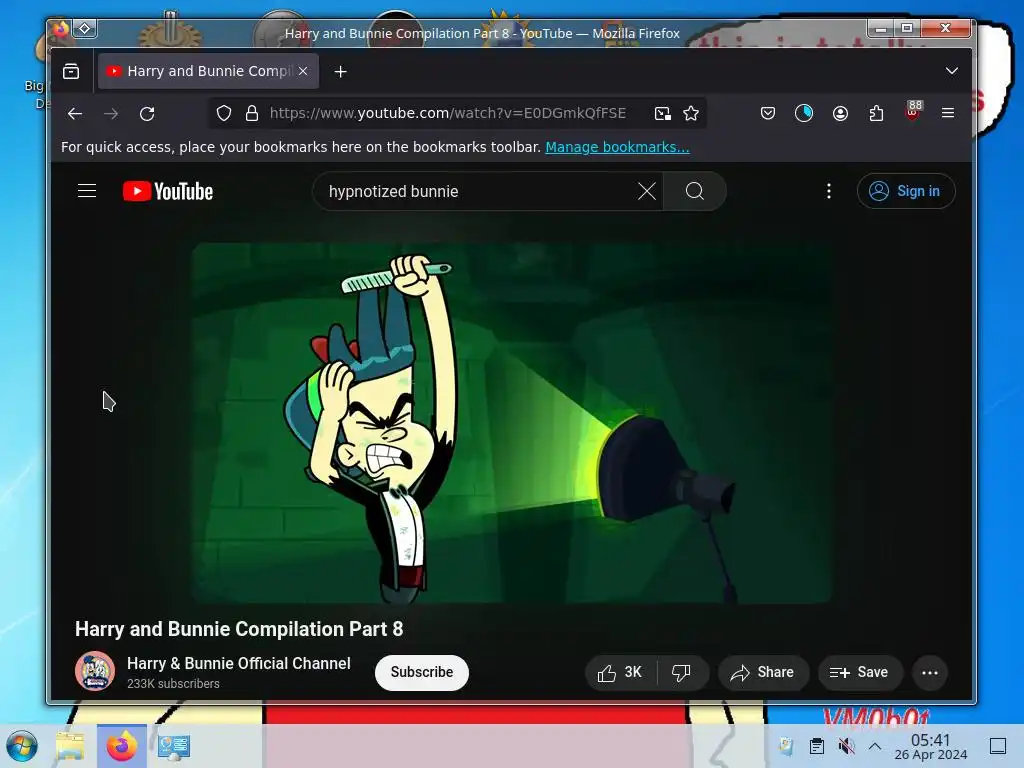Open Save to Pocket button
The image size is (1024, 768).
coord(768,114)
